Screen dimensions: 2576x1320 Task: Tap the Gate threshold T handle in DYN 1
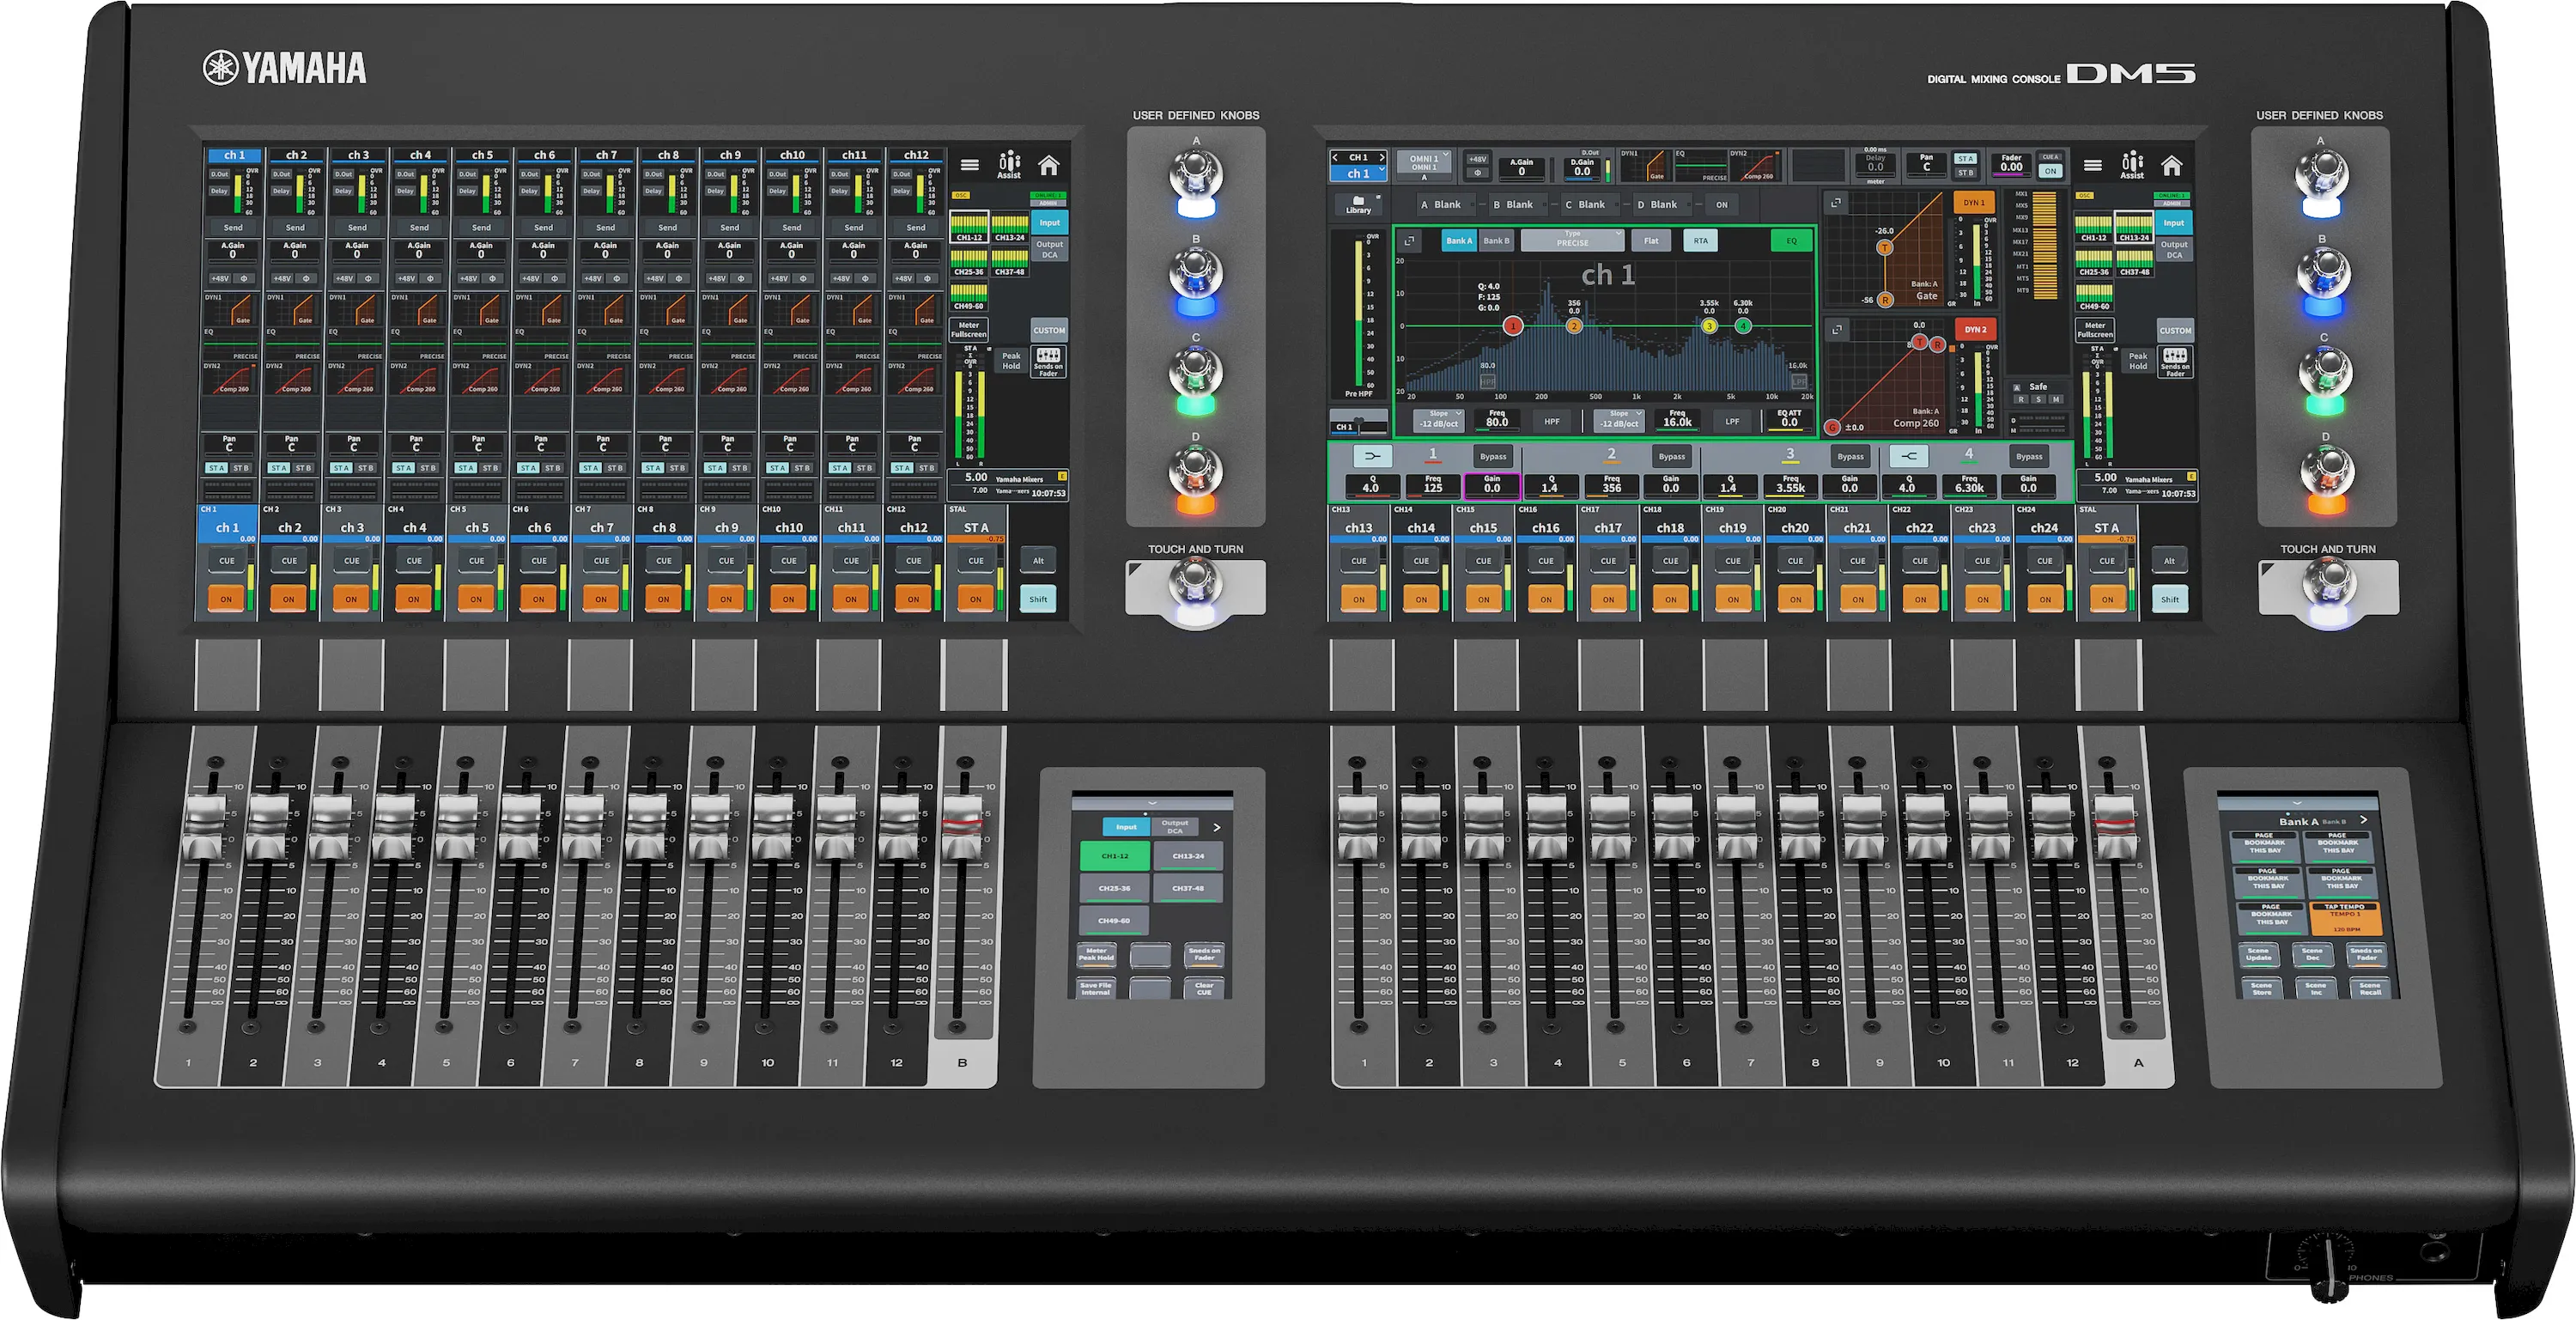[1884, 247]
